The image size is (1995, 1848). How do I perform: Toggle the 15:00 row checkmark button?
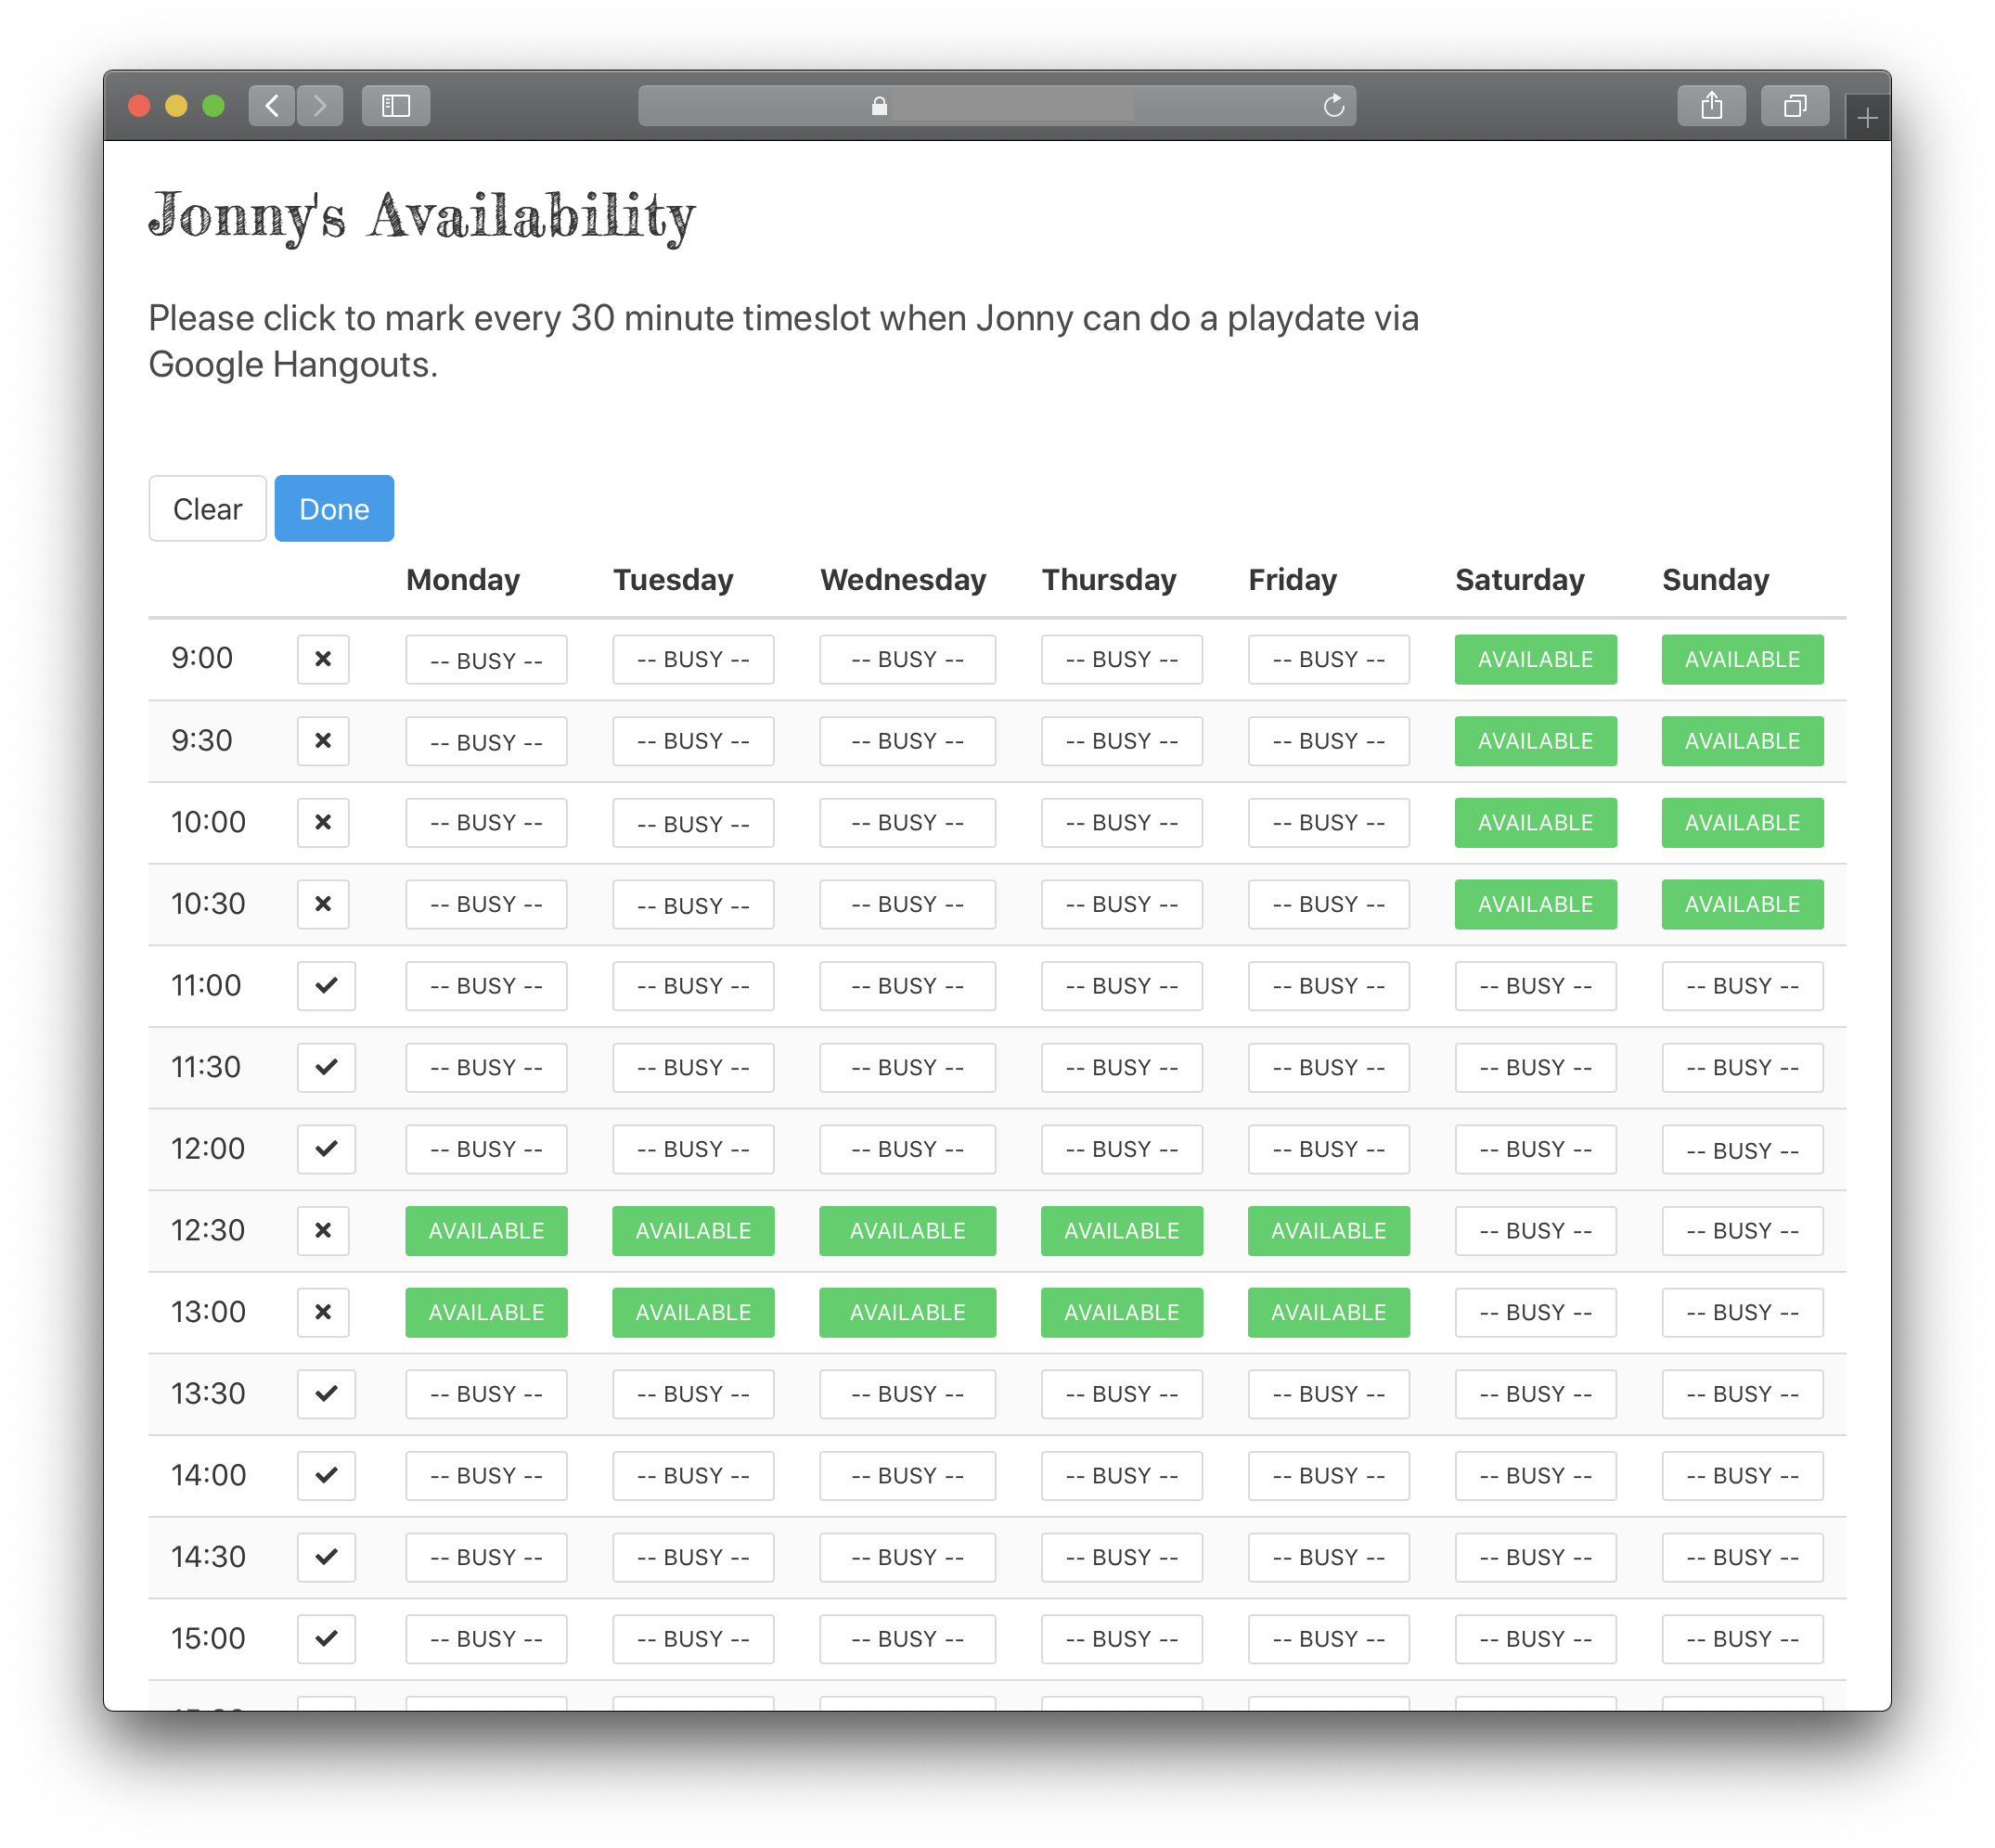(x=326, y=1638)
